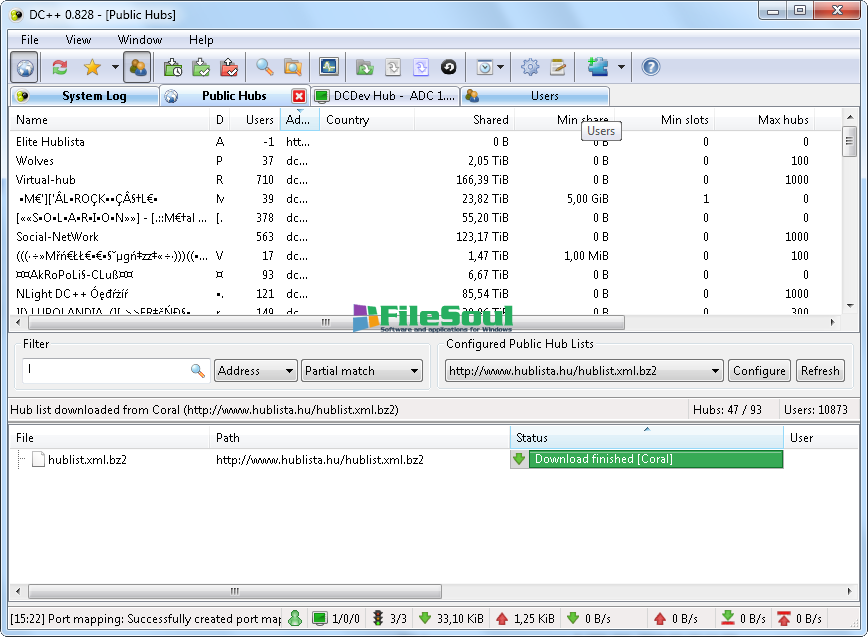
Task: Expand the Recent windows dropdown arrow
Action: [x=500, y=68]
